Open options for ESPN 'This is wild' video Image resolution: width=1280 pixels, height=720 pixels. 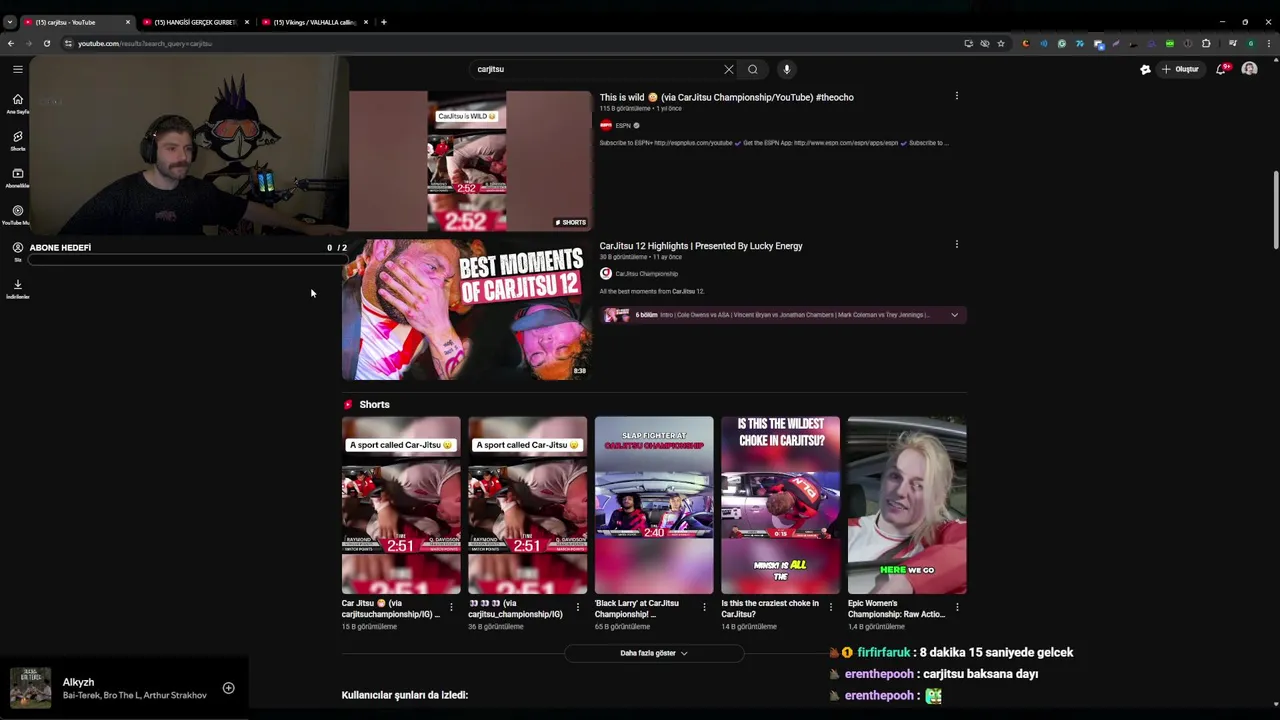pos(957,96)
